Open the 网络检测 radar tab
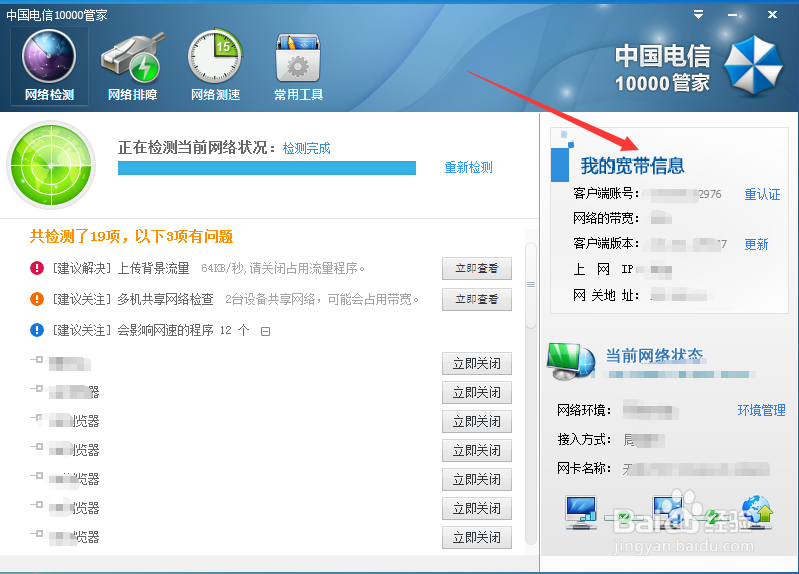The width and height of the screenshot is (799, 574). (49, 66)
